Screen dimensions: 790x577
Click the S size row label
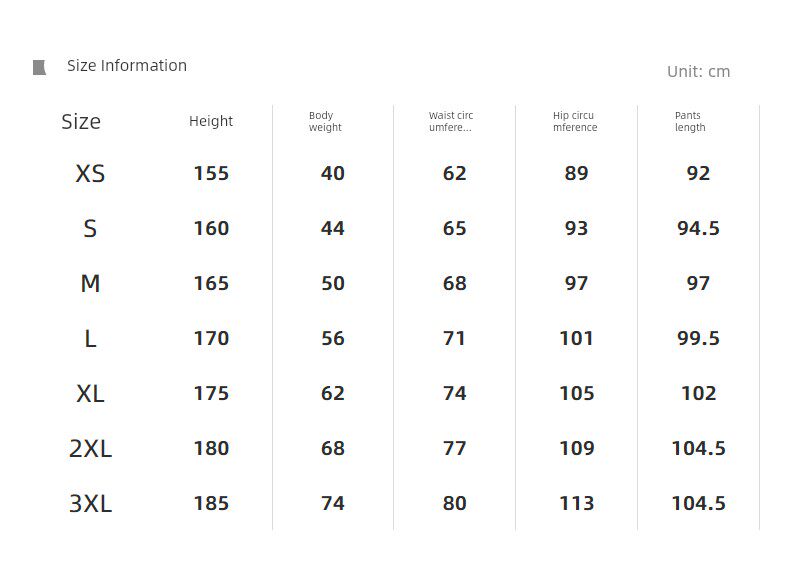click(90, 229)
